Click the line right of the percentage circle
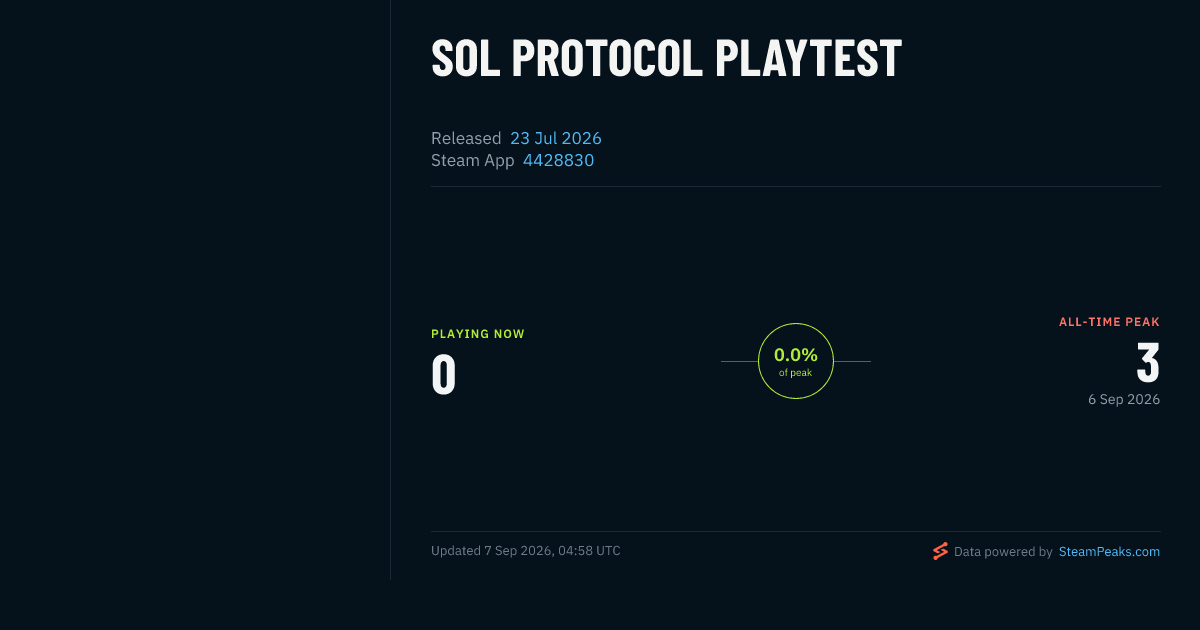 click(x=852, y=361)
